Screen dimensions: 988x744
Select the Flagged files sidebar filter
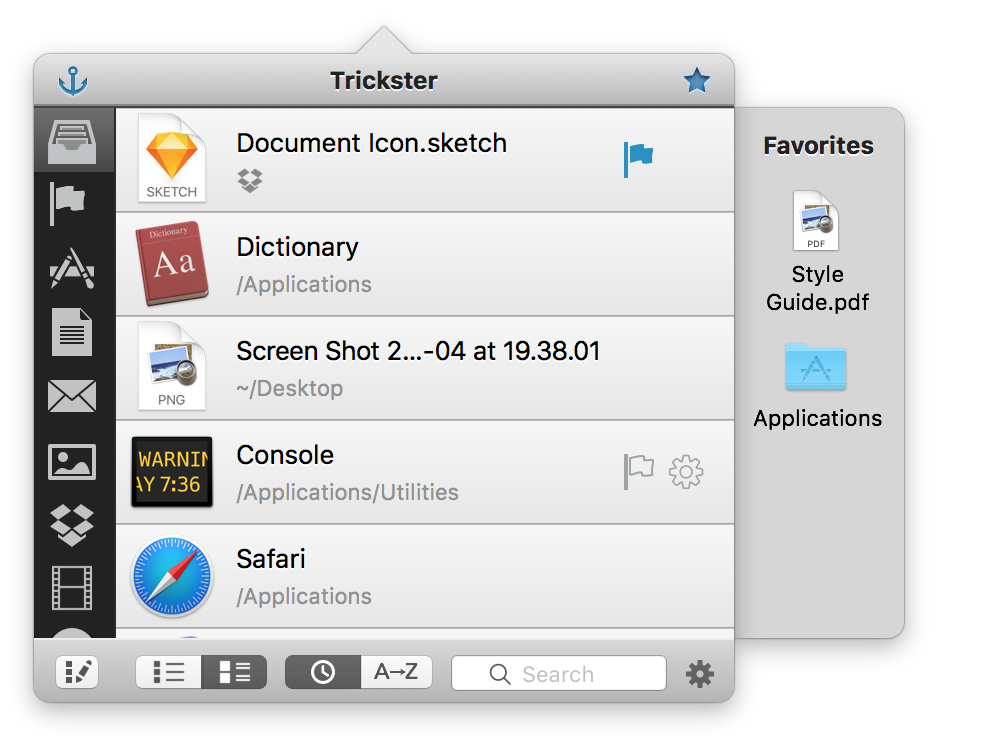(67, 204)
